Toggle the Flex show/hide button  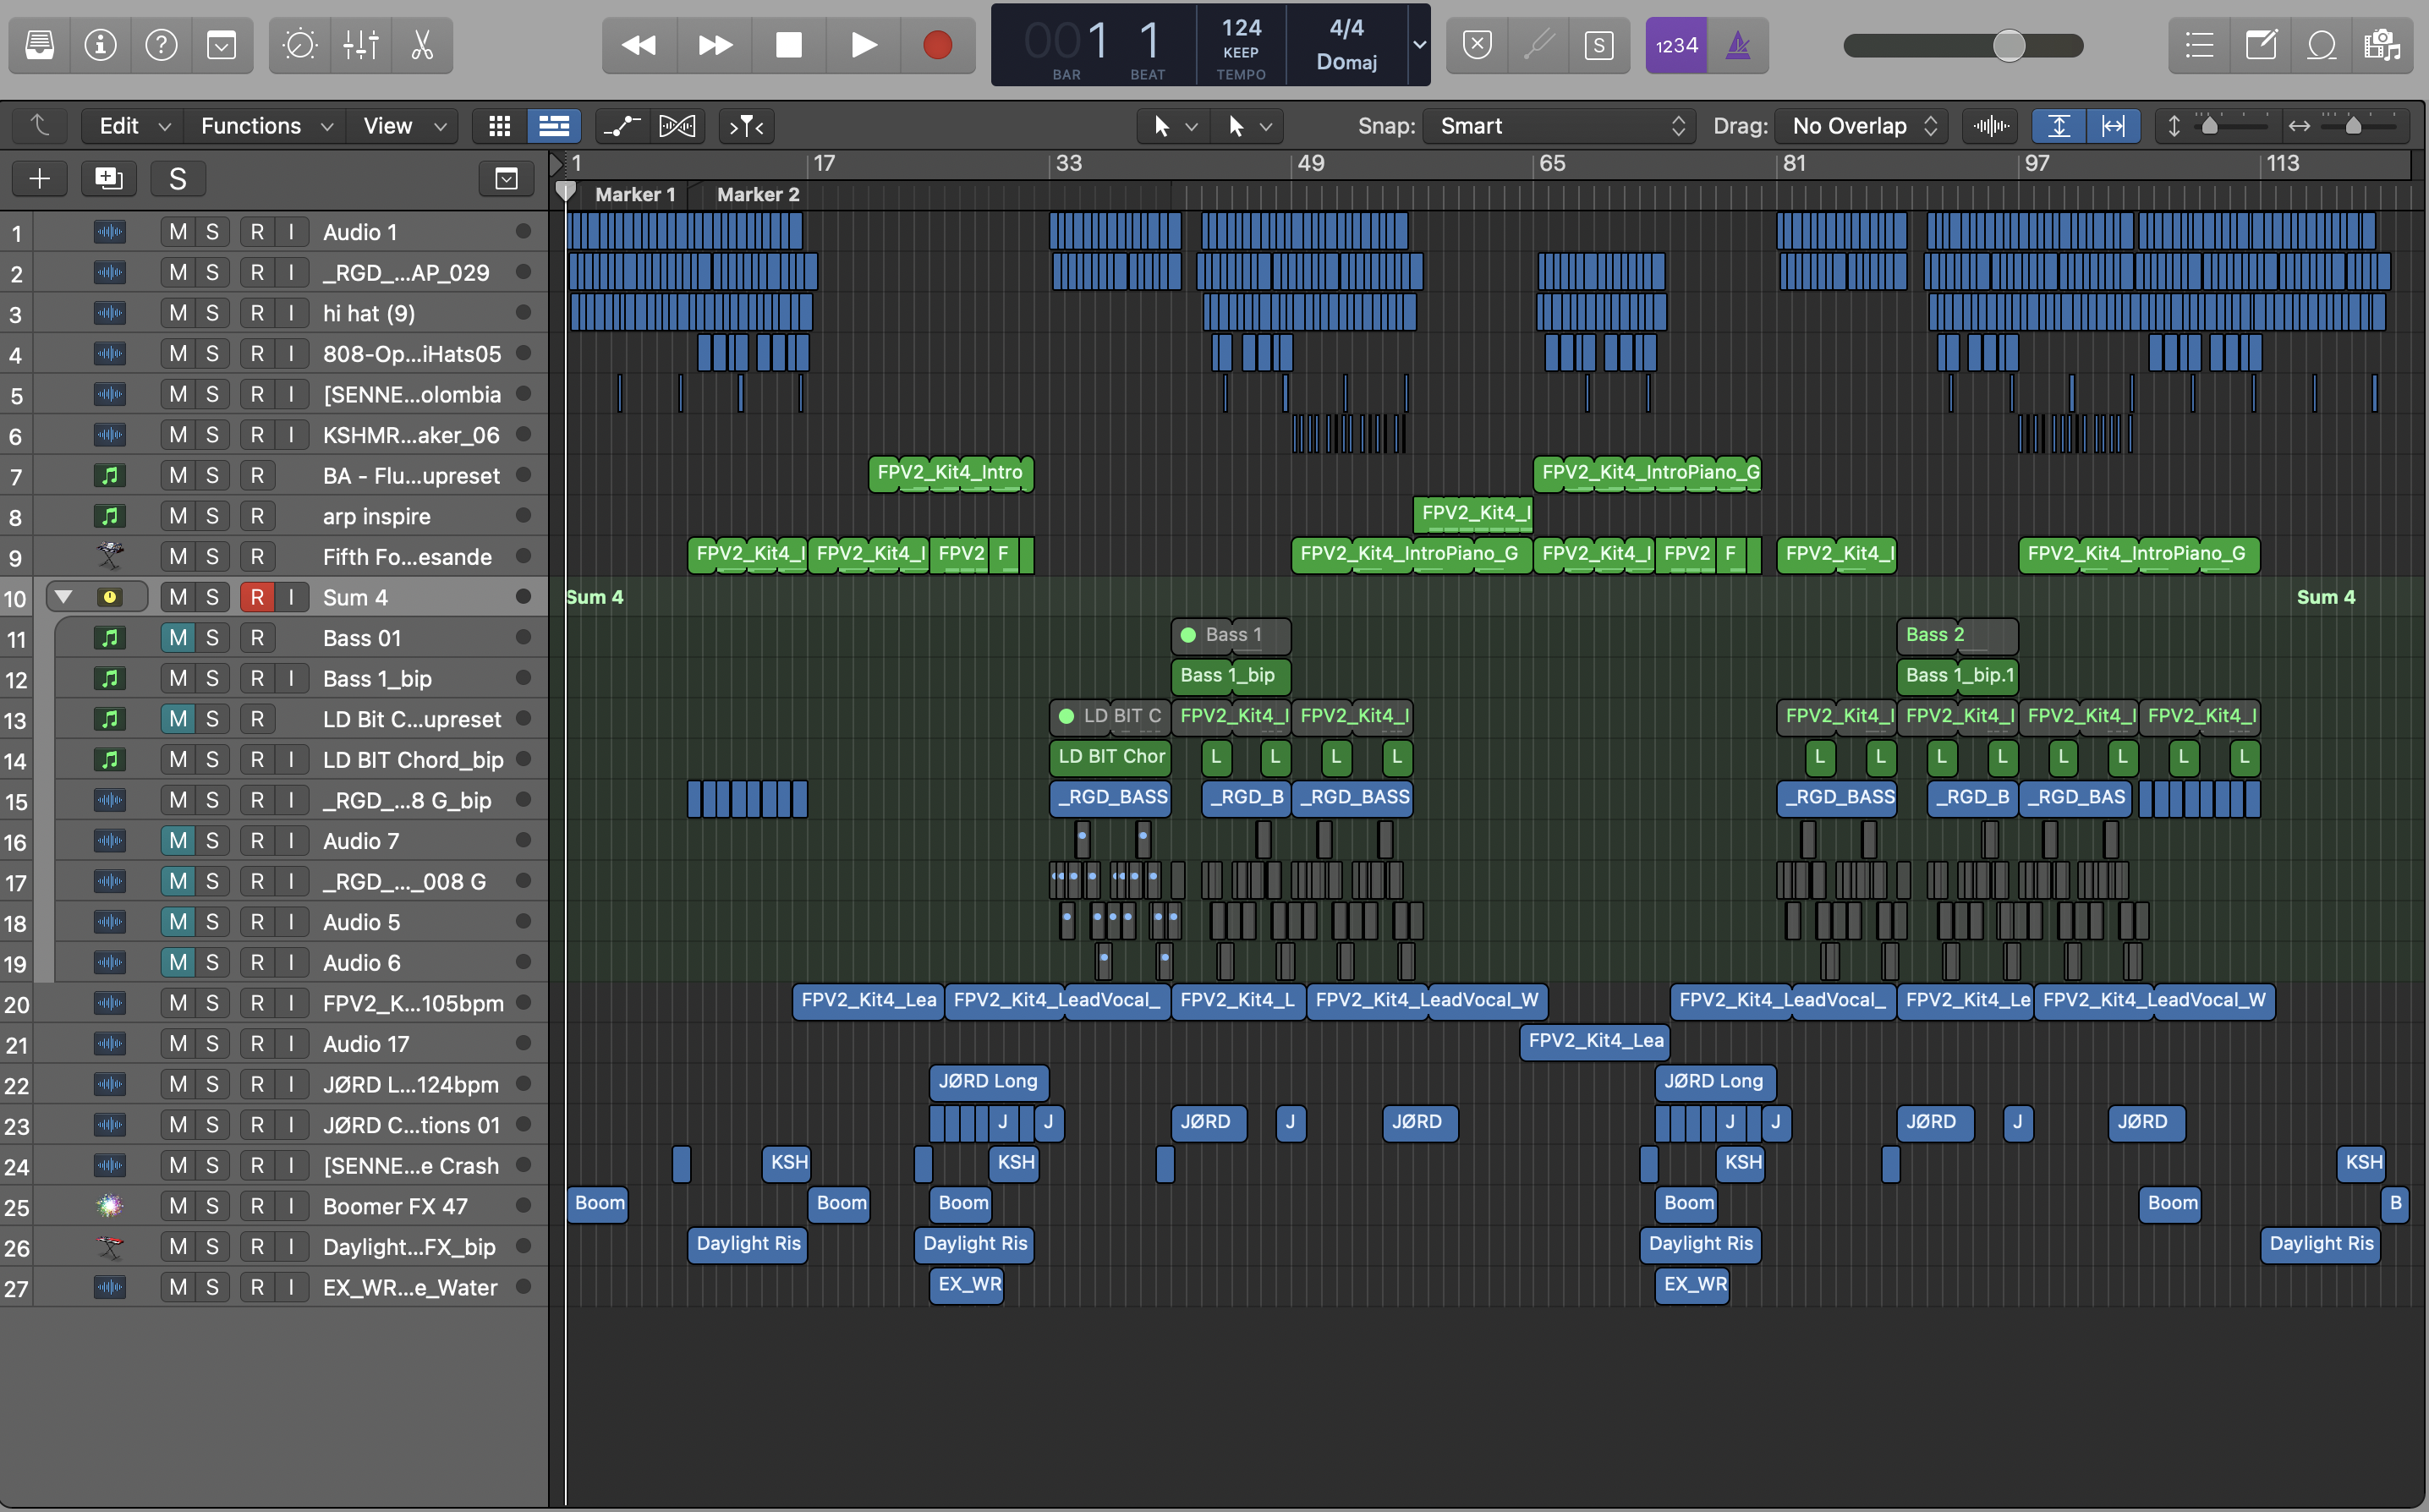(677, 126)
